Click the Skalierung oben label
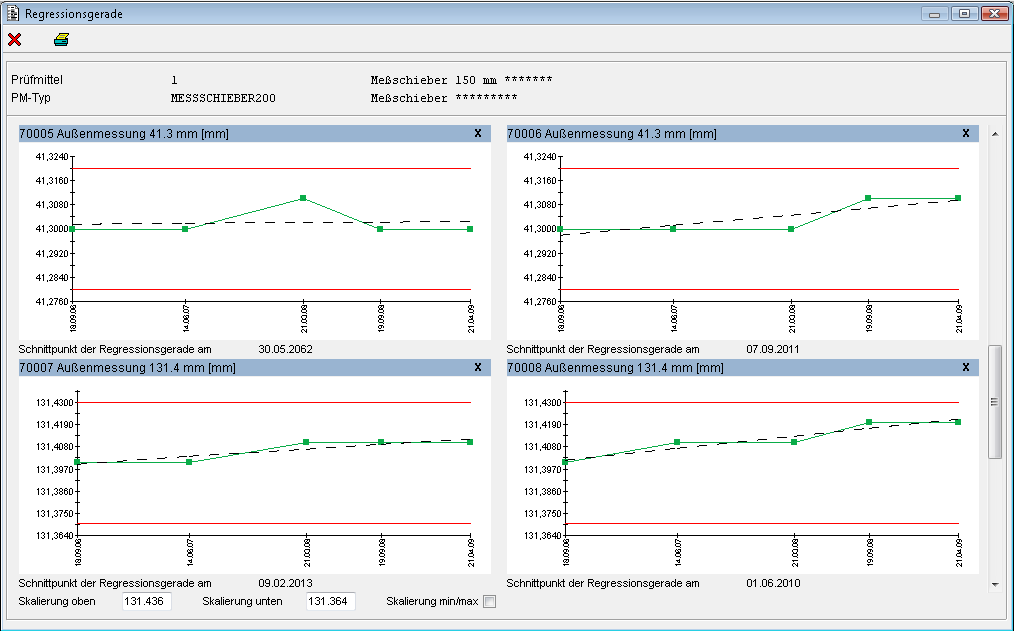1014x631 pixels. click(x=57, y=601)
